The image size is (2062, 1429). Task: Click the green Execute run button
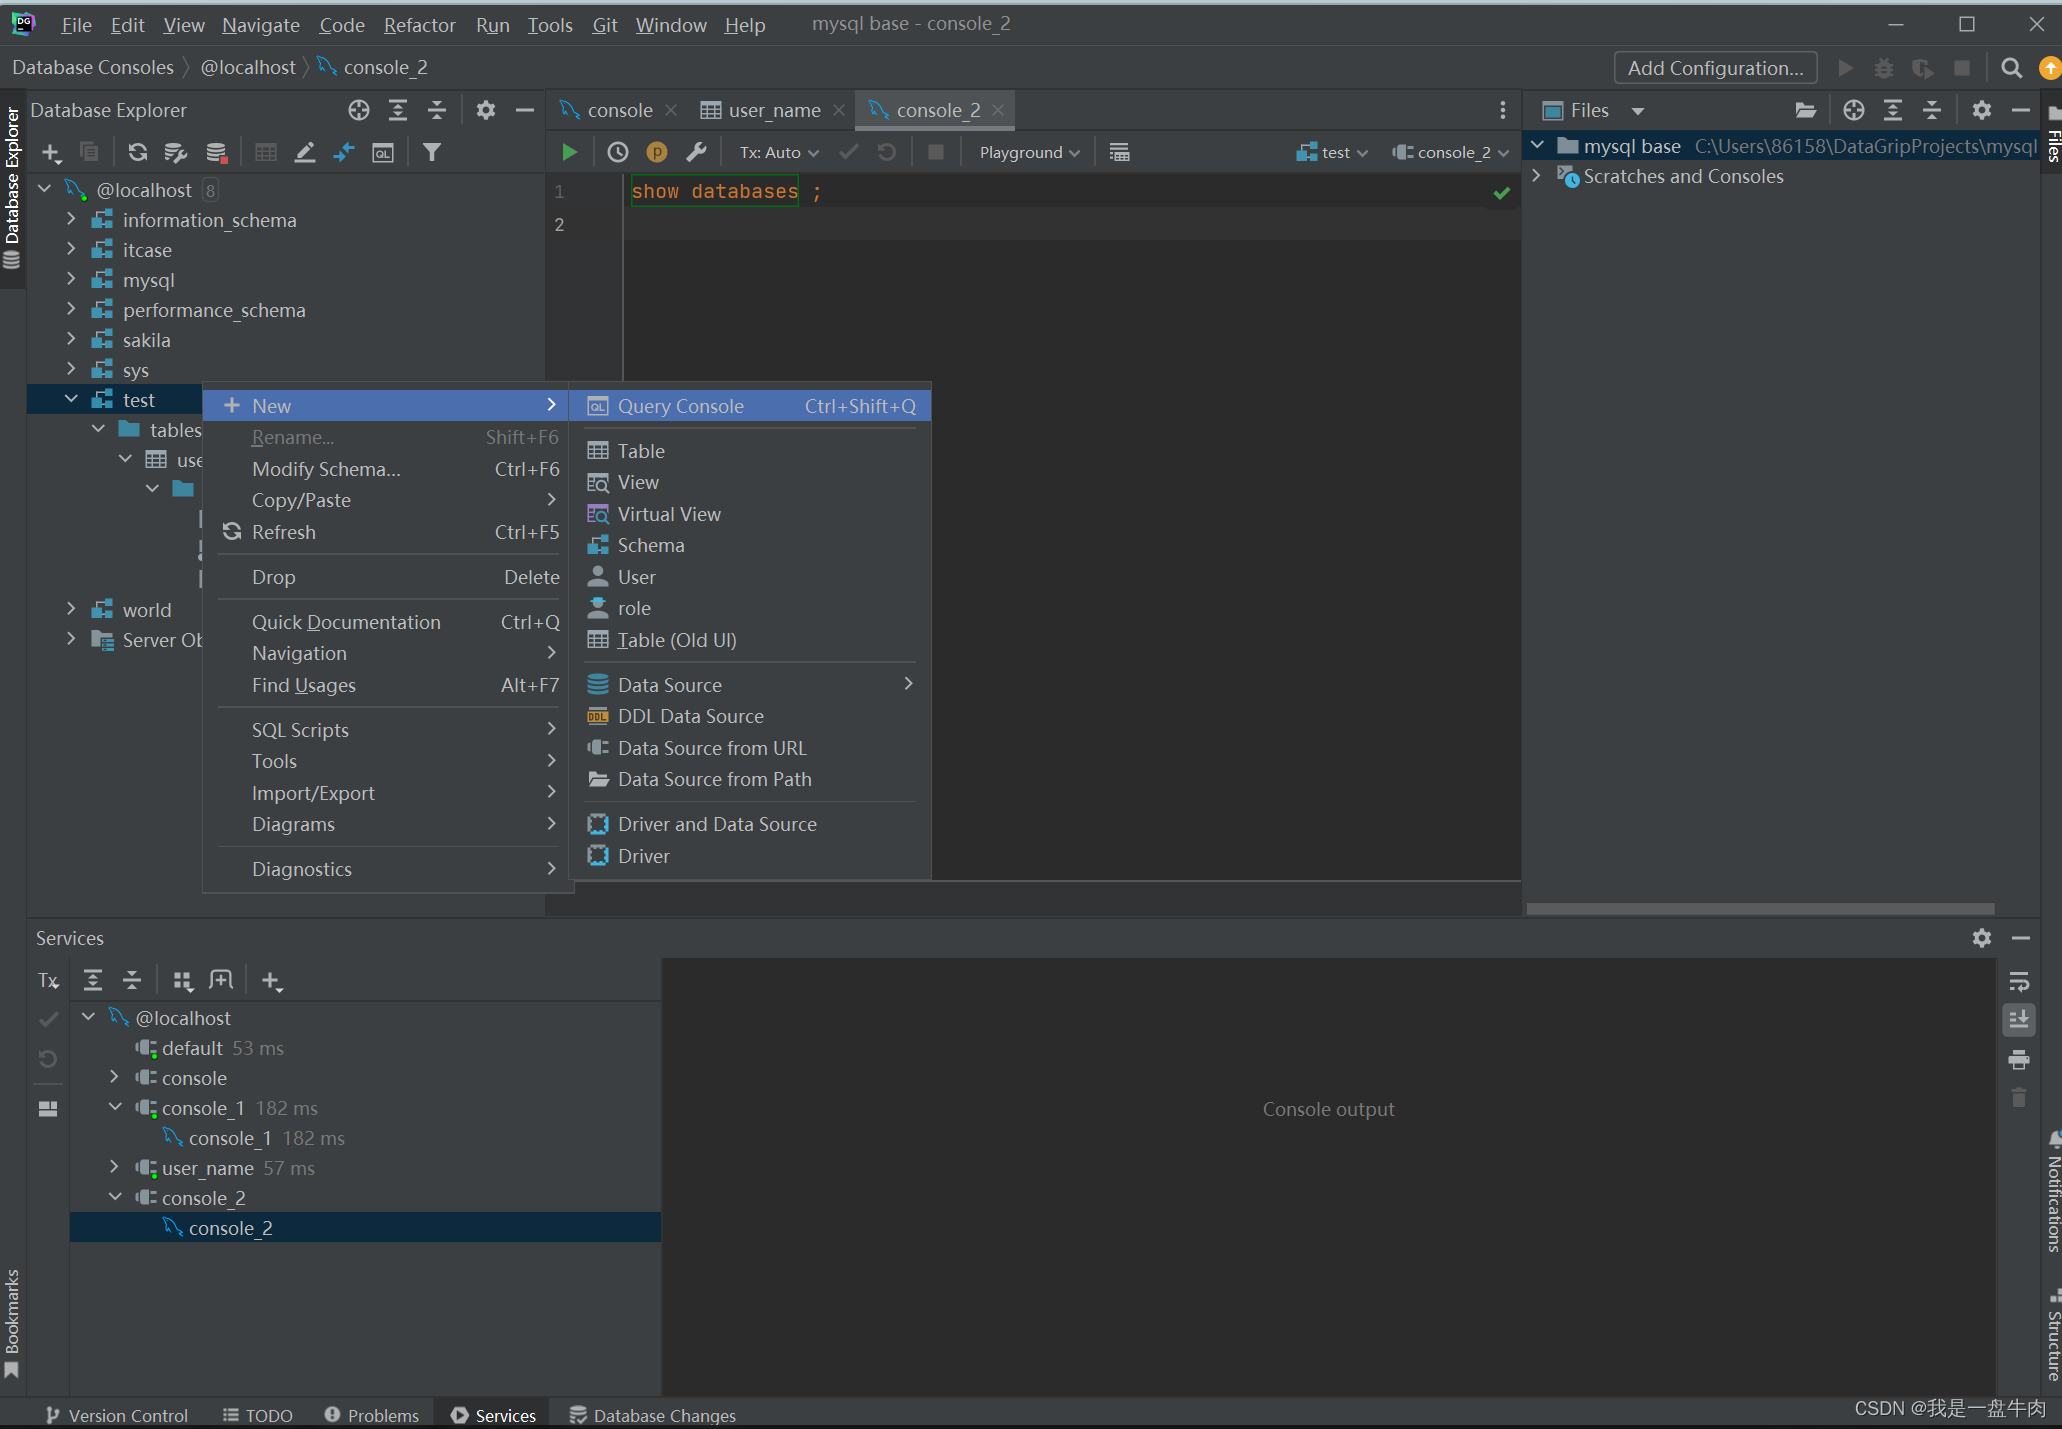(x=569, y=152)
